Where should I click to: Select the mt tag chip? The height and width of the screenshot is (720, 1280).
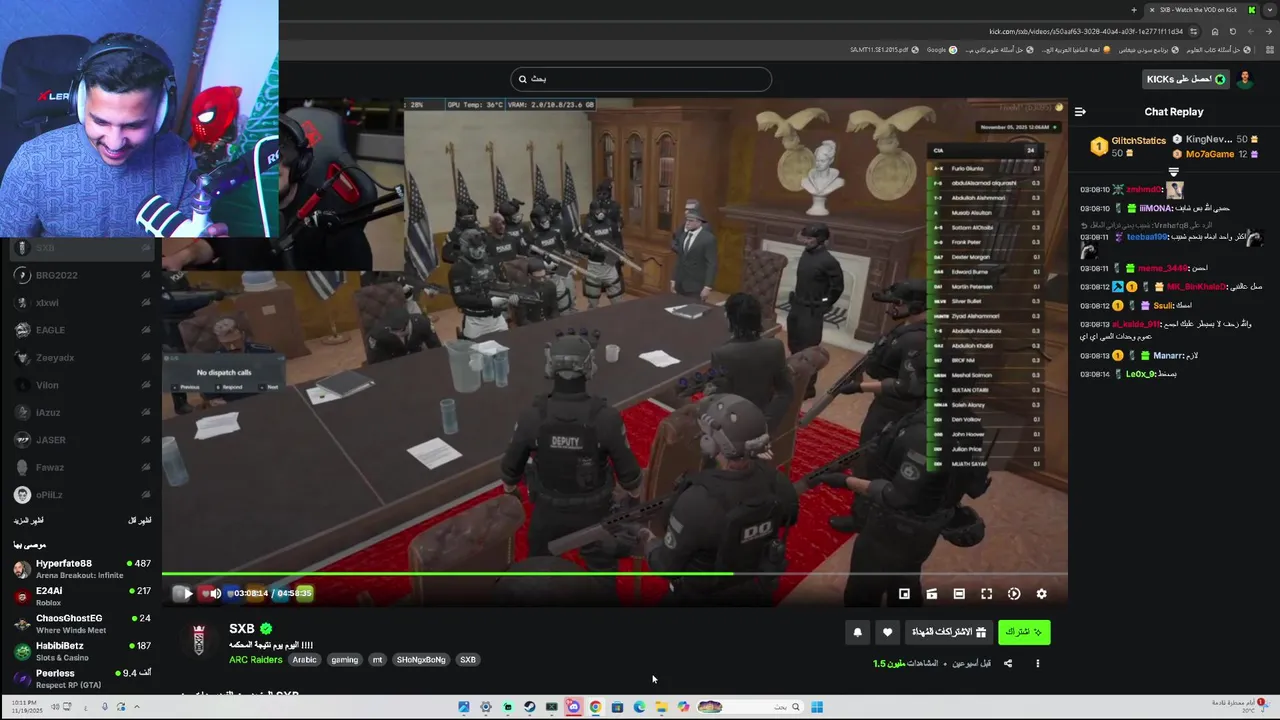pos(377,660)
